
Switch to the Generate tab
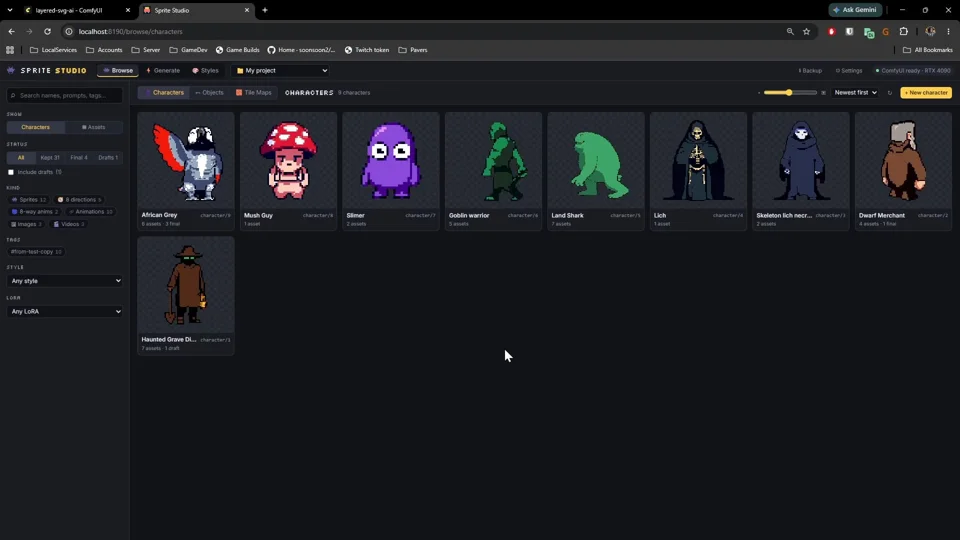163,70
